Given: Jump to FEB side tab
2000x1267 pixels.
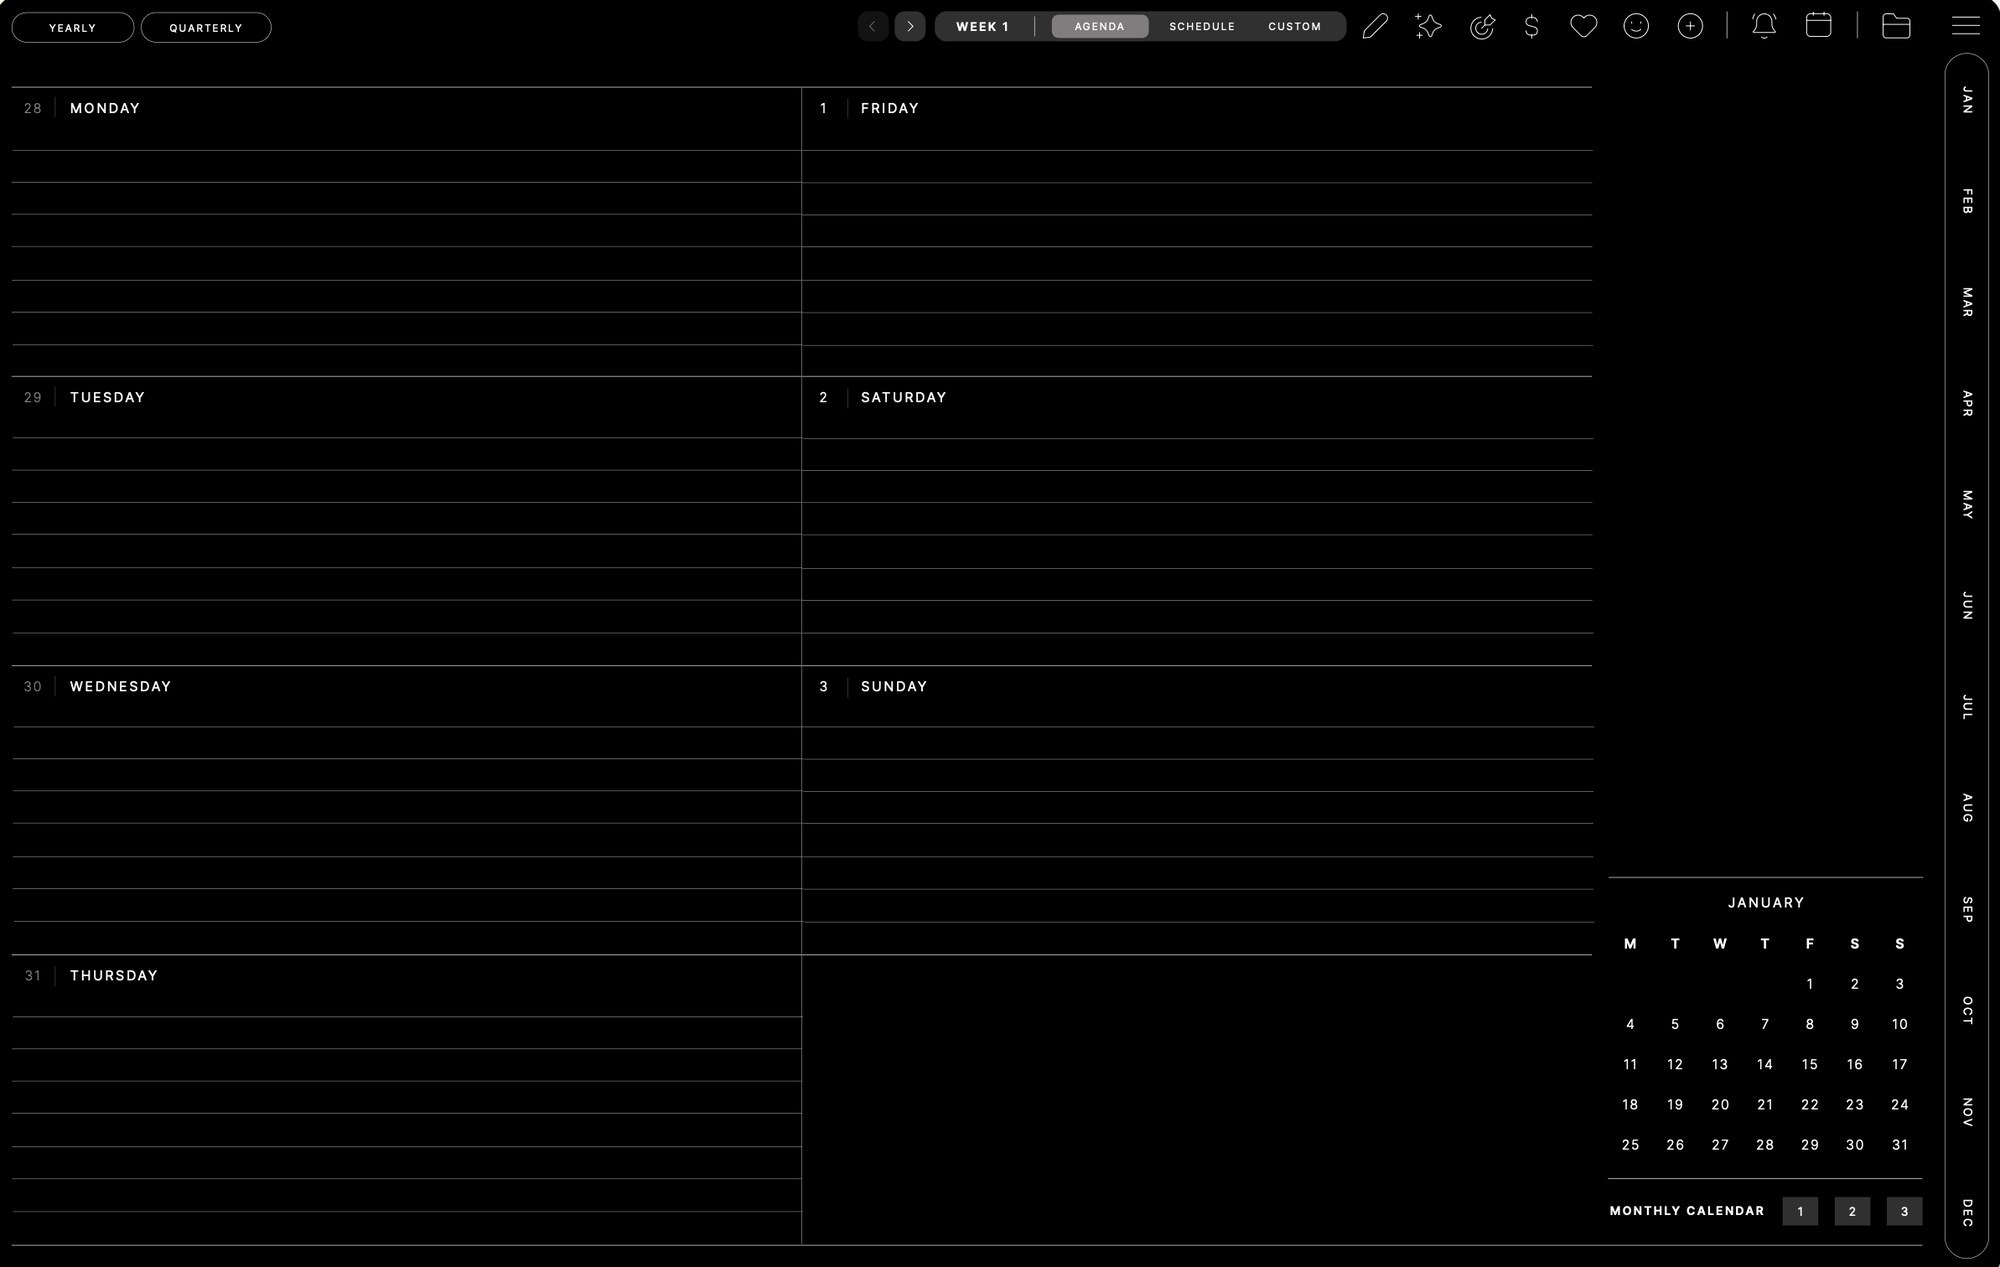Looking at the screenshot, I should [x=1967, y=201].
